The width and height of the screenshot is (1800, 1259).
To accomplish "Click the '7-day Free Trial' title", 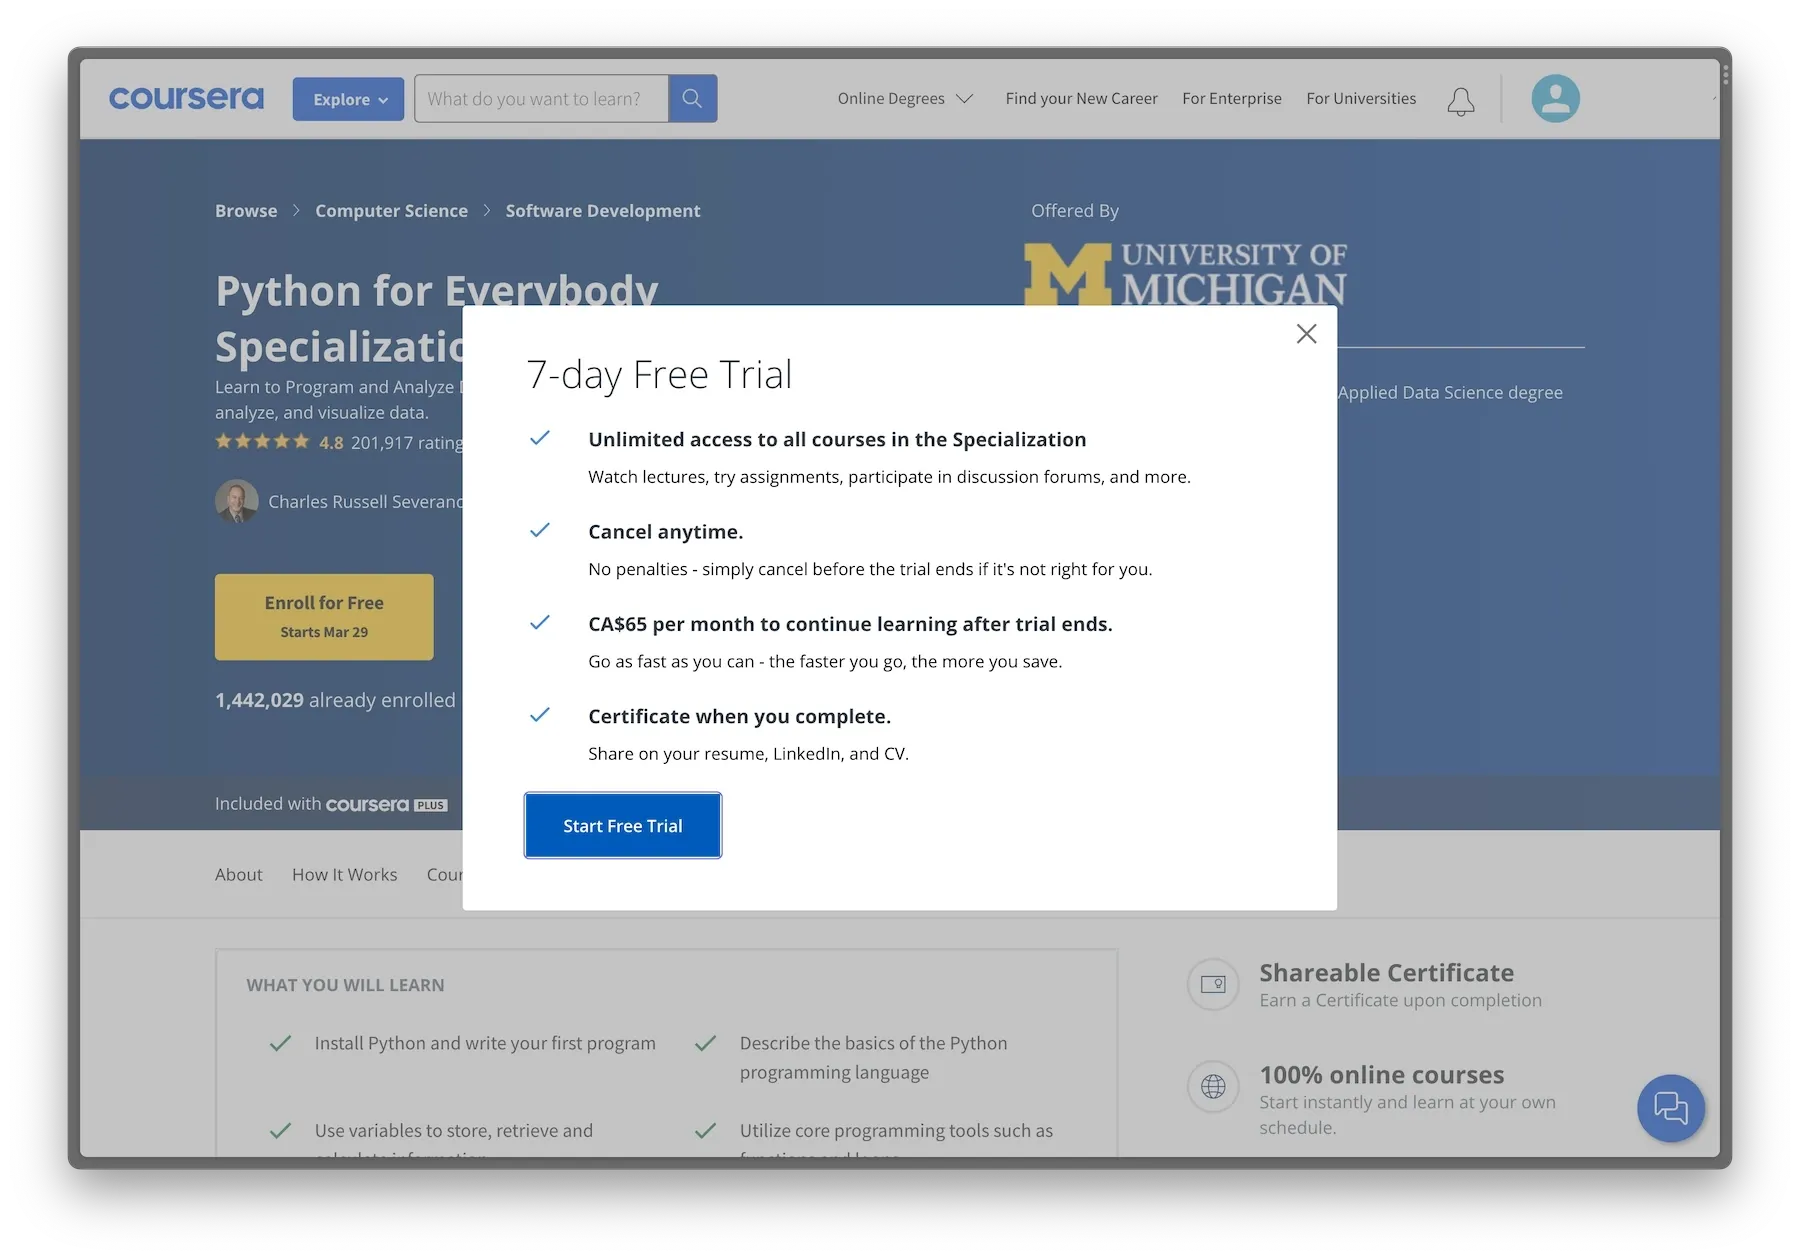I will point(659,374).
